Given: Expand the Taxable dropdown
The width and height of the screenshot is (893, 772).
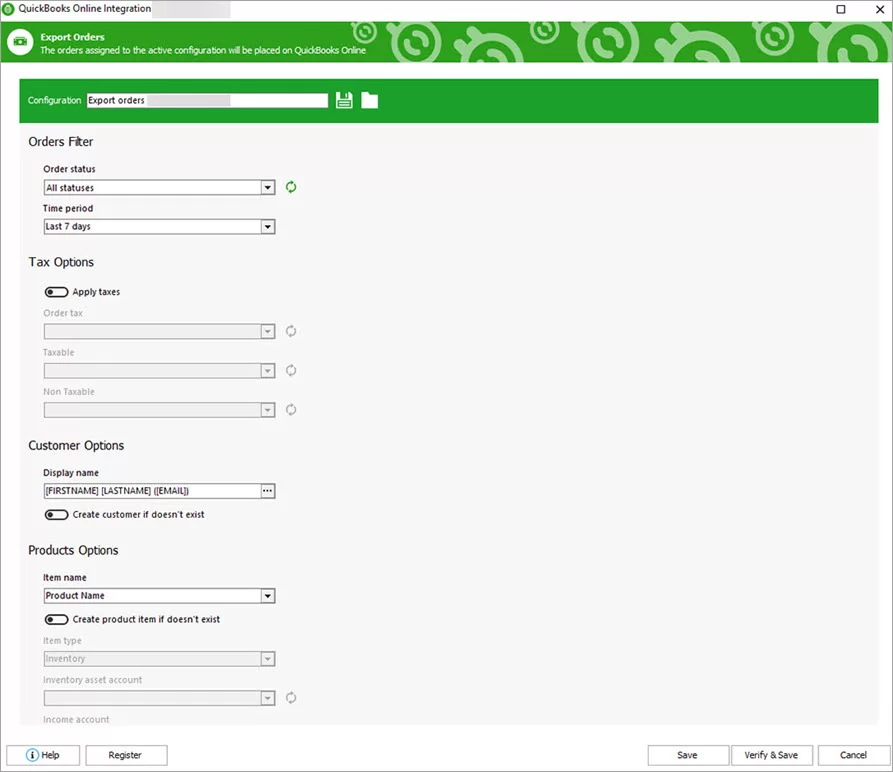Looking at the screenshot, I should pos(268,371).
